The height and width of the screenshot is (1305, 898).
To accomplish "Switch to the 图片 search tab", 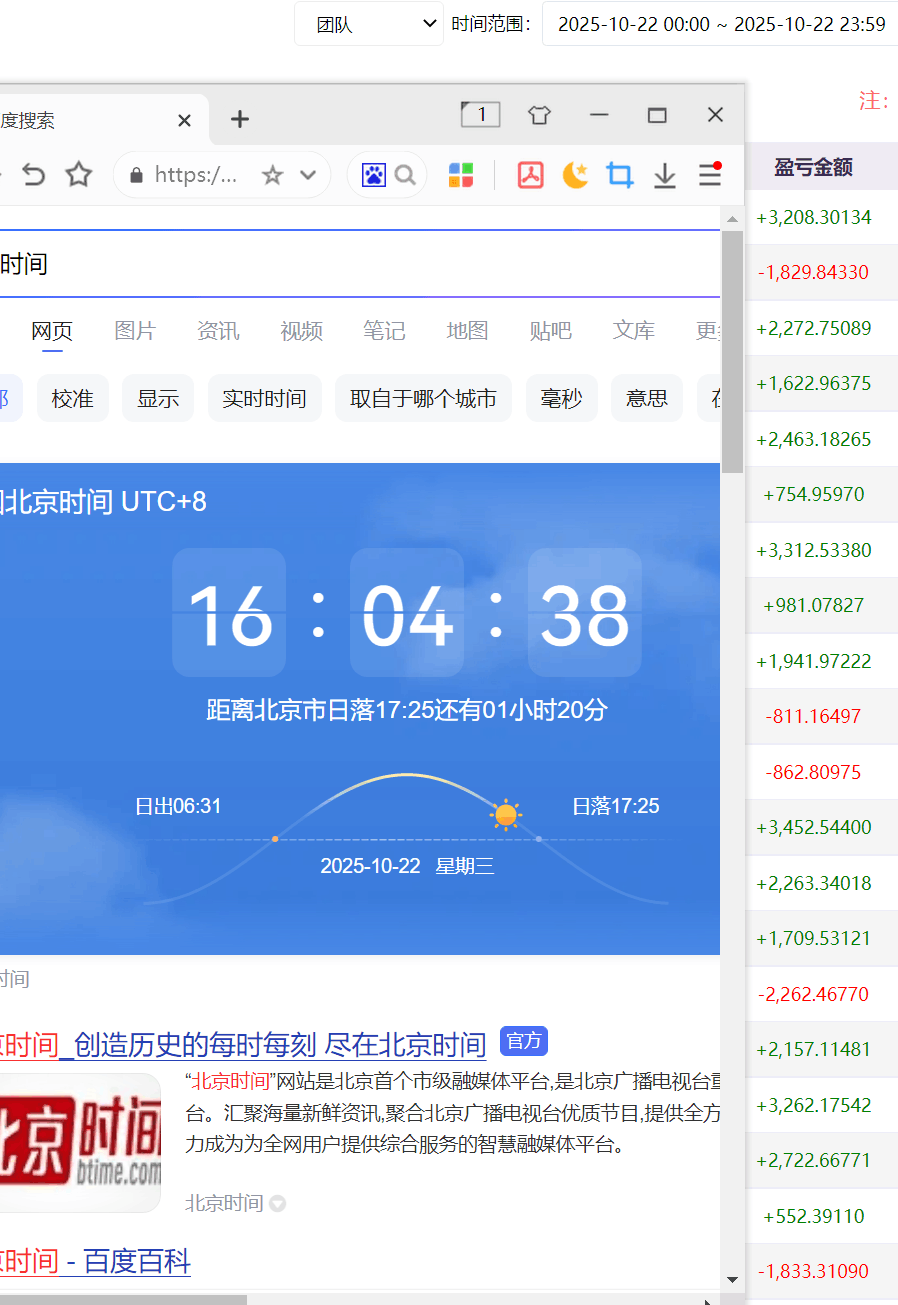I will click(135, 331).
